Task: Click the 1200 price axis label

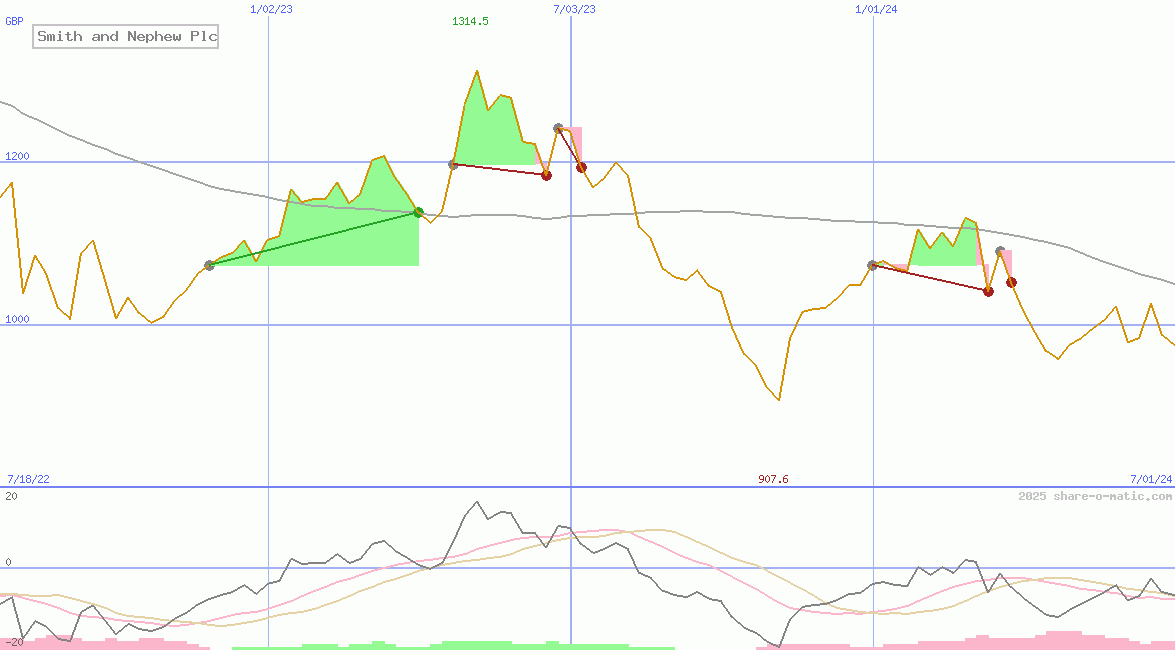Action: tap(17, 156)
